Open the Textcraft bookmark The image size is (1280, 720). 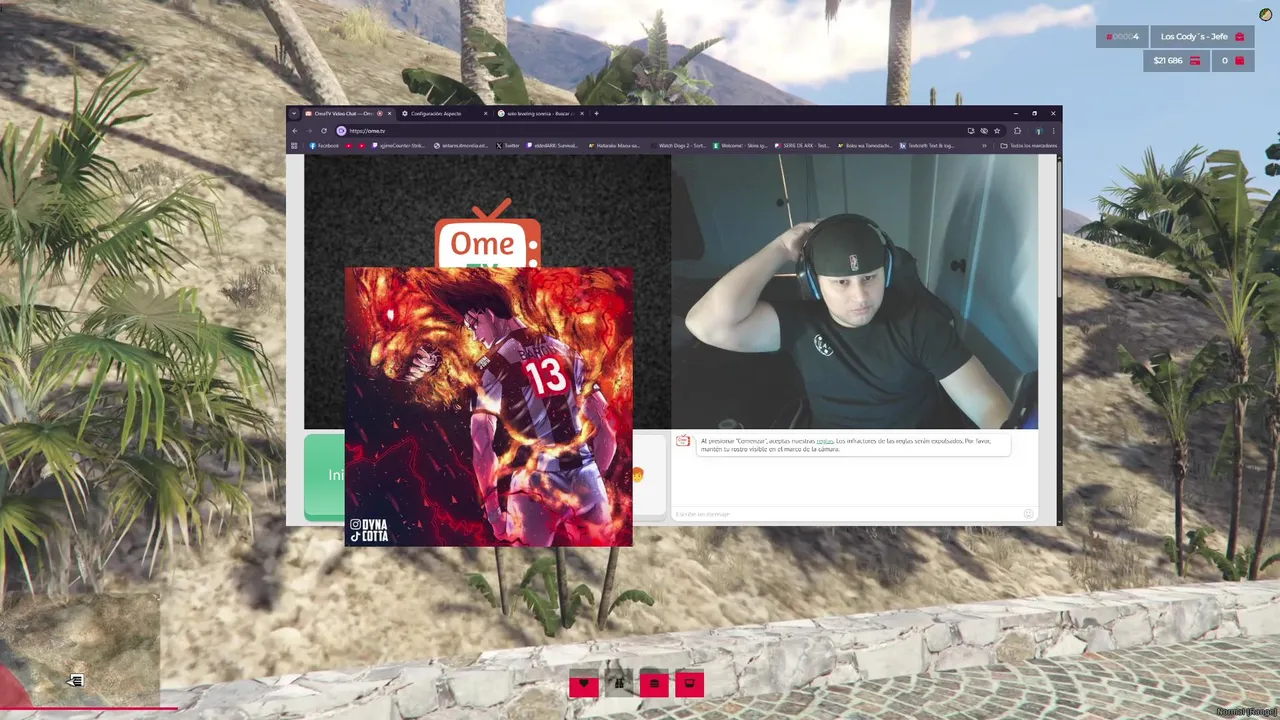pos(927,146)
